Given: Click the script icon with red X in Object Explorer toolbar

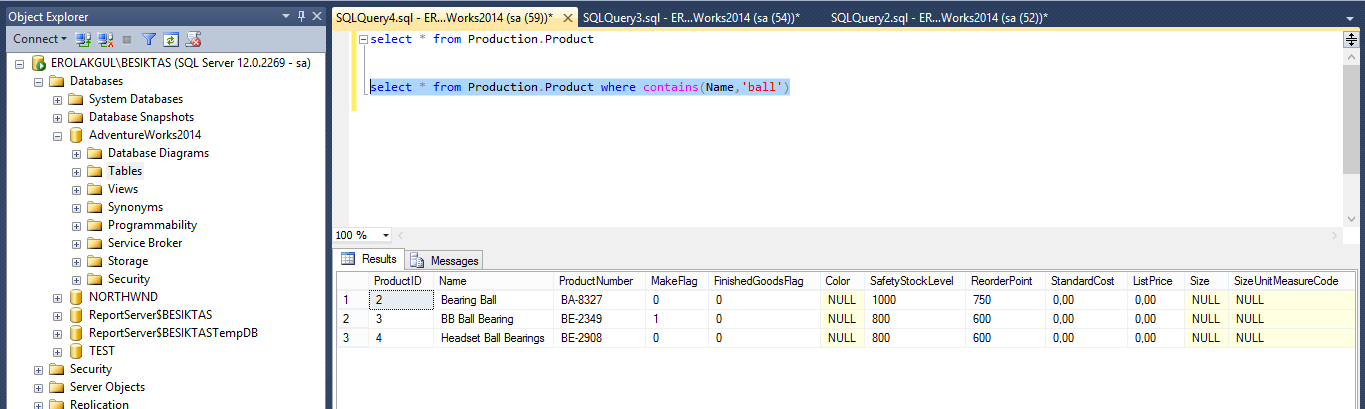Looking at the screenshot, I should click(x=193, y=39).
